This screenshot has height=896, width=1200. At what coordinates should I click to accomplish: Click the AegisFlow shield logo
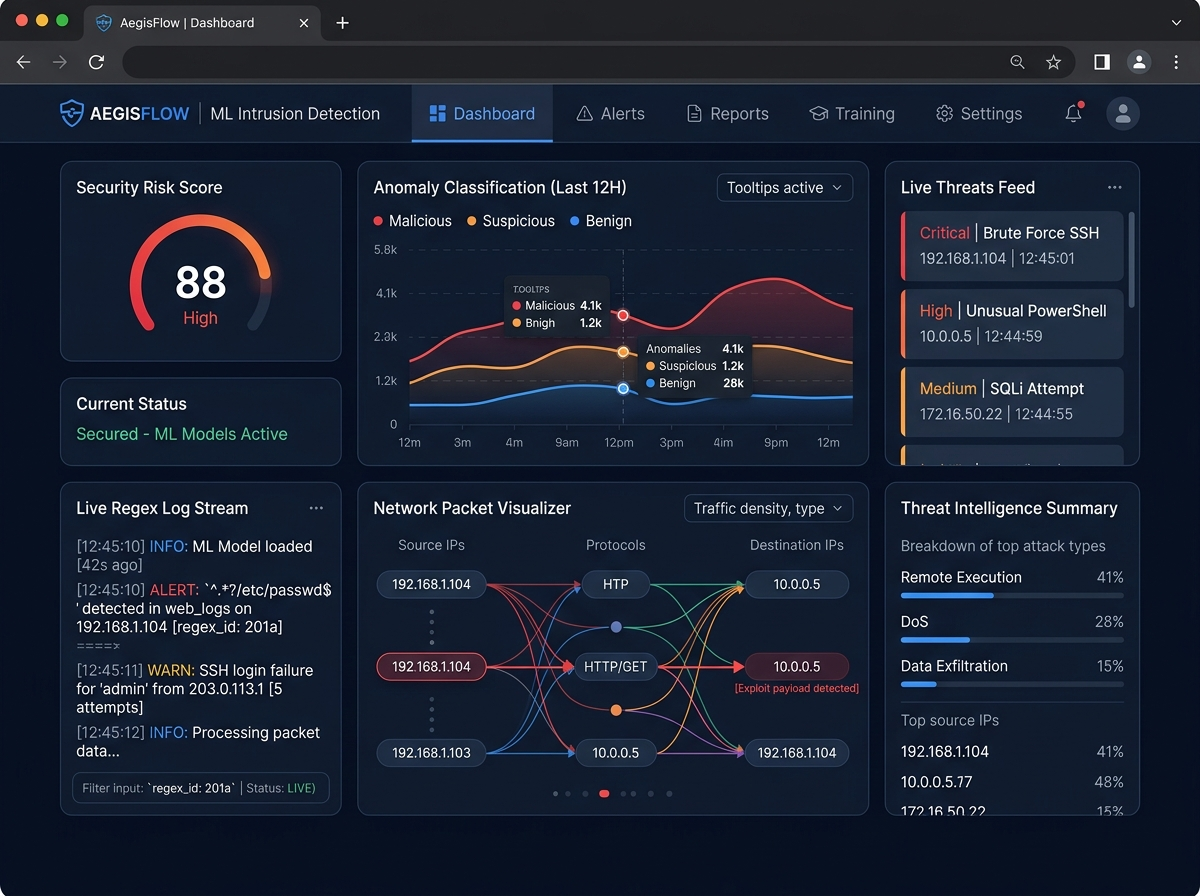(72, 113)
